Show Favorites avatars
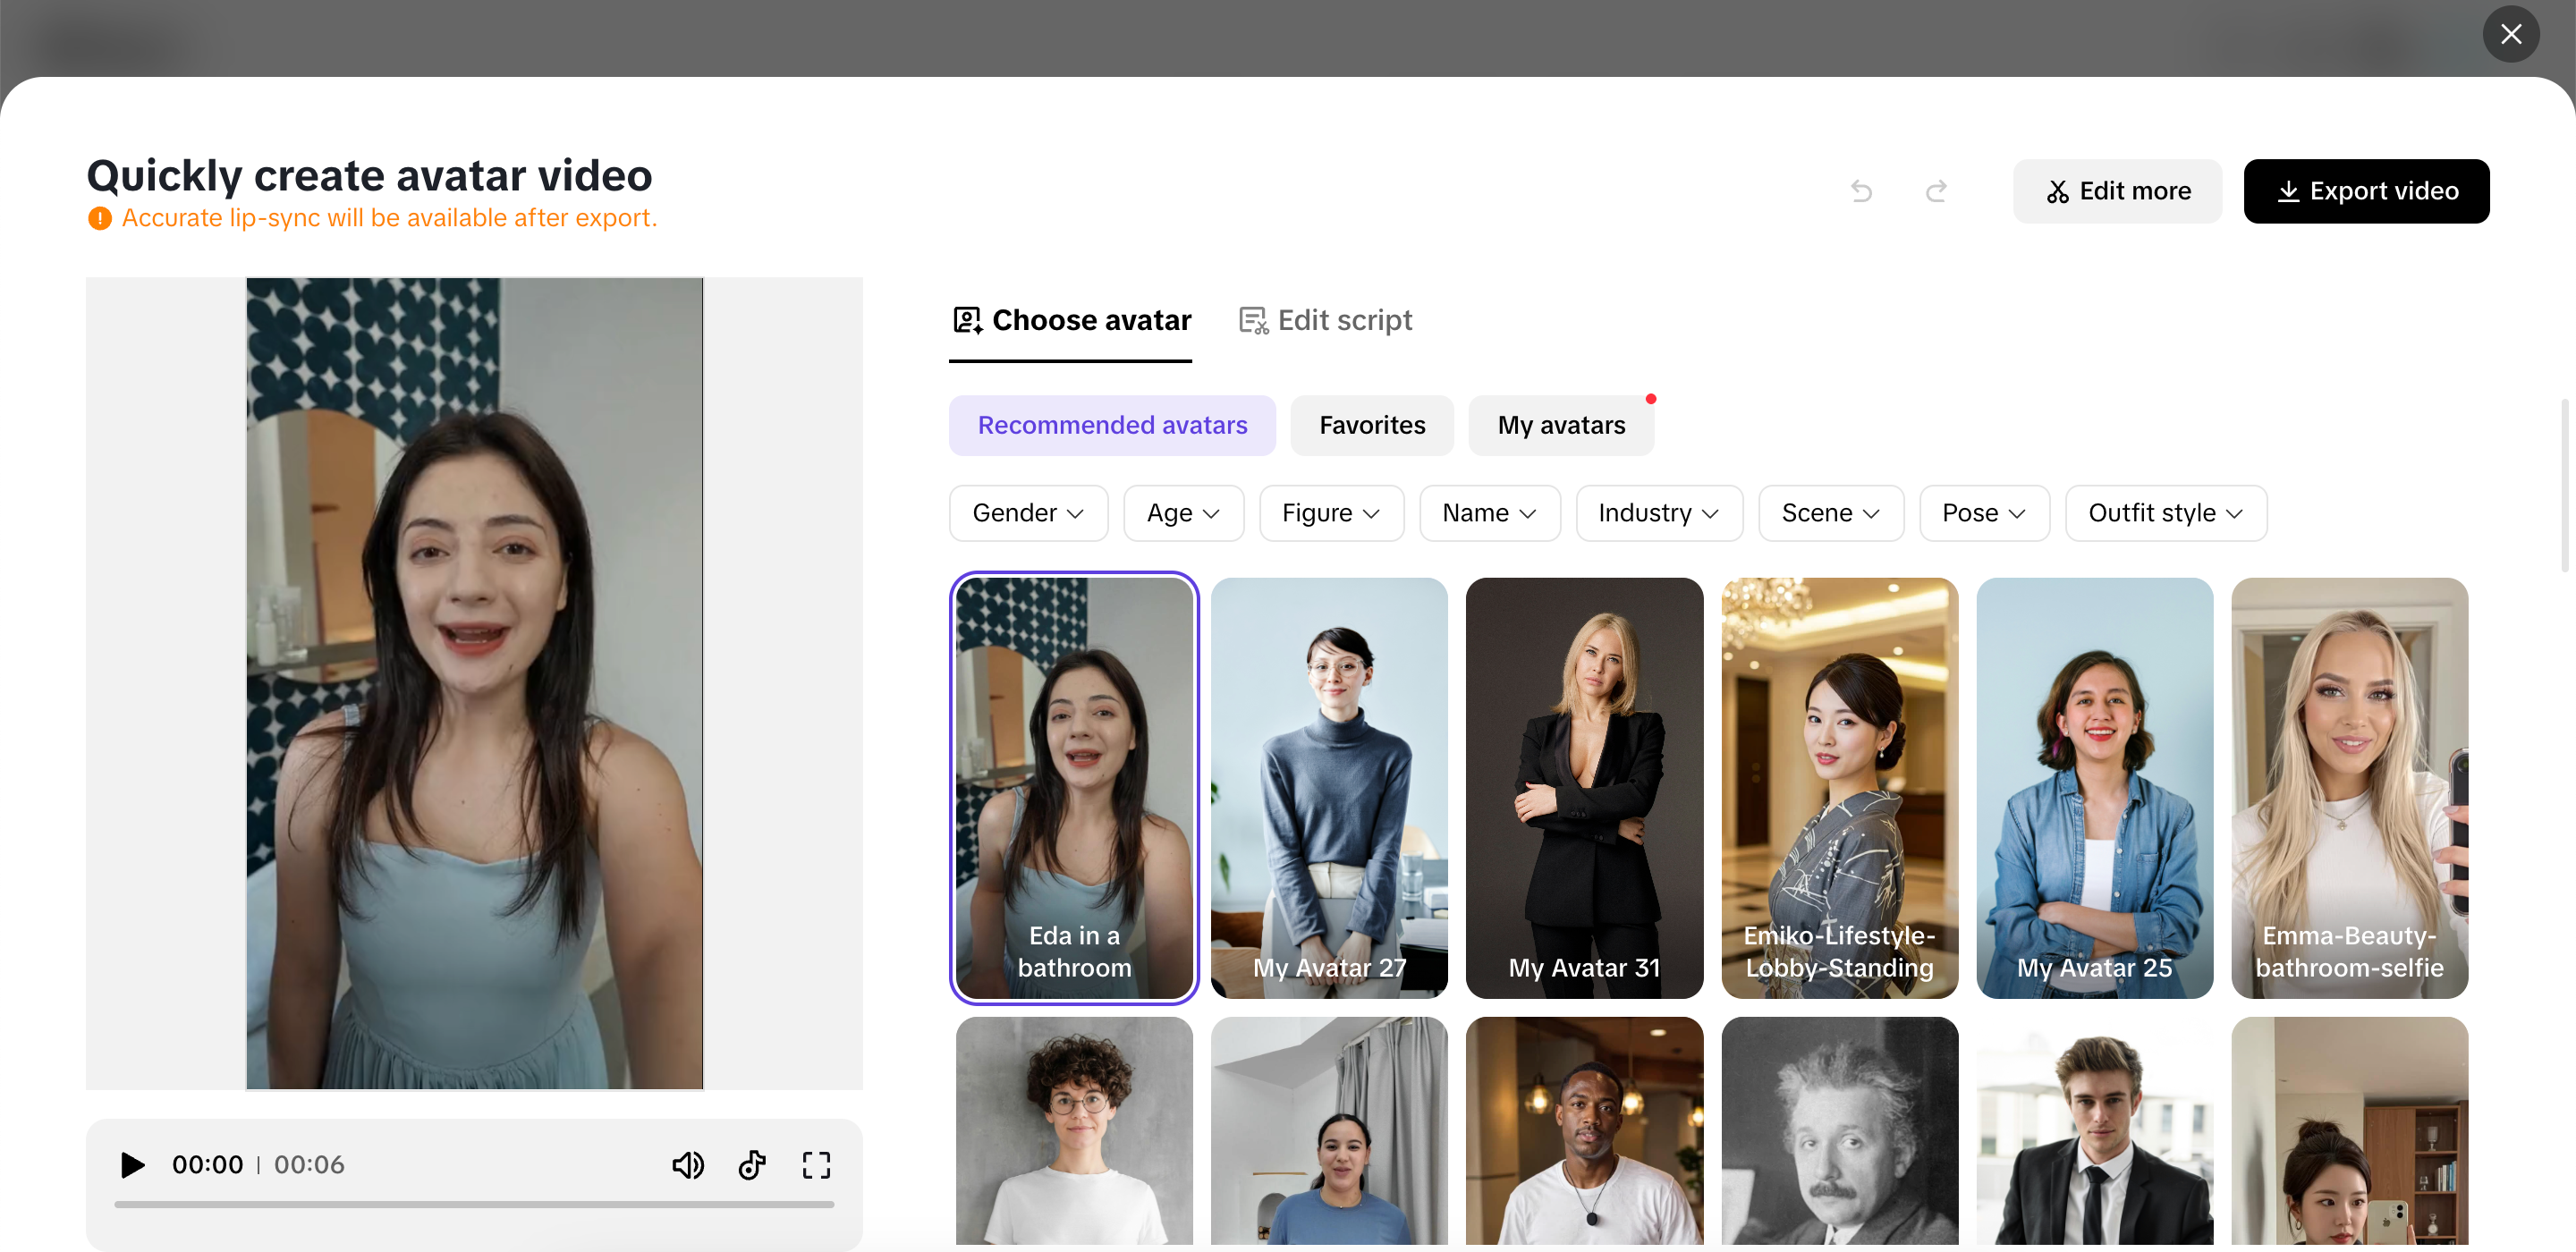The image size is (2576, 1252). point(1371,425)
